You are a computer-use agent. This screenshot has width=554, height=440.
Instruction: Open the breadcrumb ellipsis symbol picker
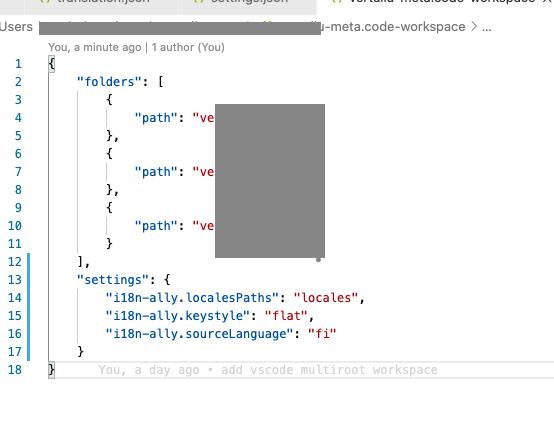487,27
